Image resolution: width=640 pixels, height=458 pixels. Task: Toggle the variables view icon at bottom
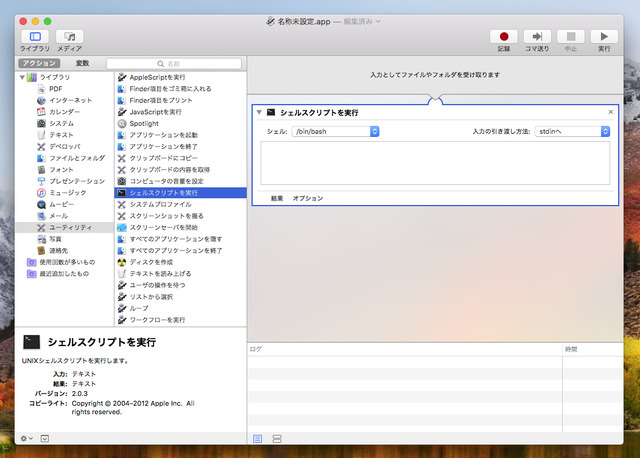coord(277,439)
